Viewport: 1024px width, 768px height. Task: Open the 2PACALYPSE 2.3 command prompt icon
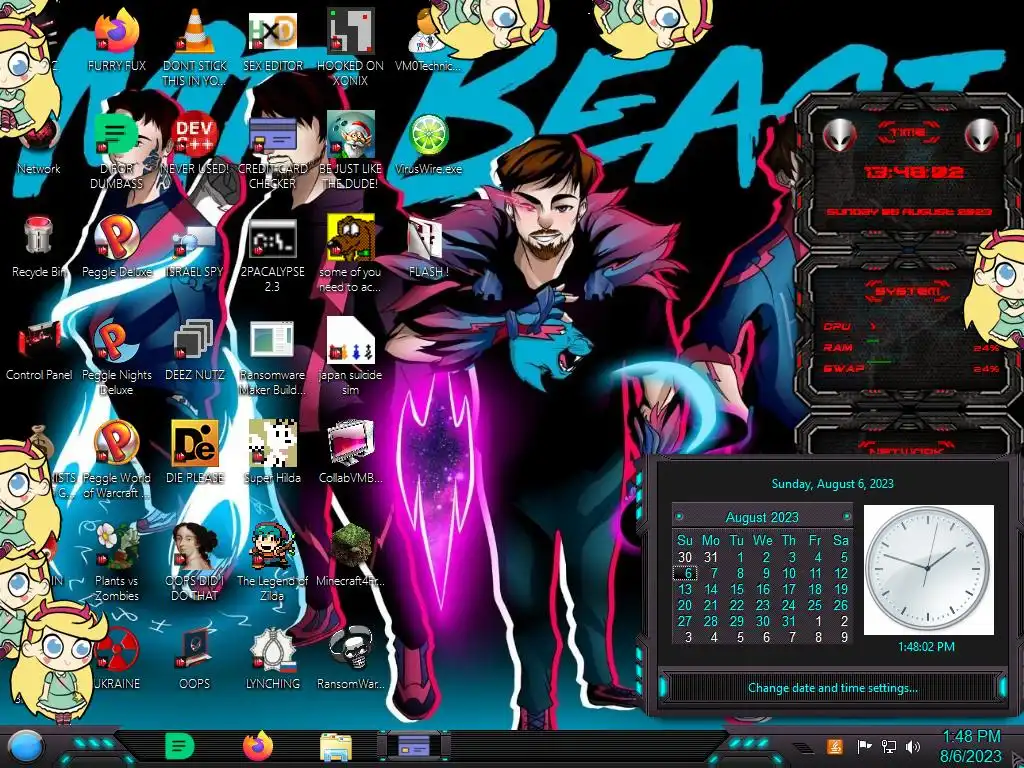click(x=272, y=238)
